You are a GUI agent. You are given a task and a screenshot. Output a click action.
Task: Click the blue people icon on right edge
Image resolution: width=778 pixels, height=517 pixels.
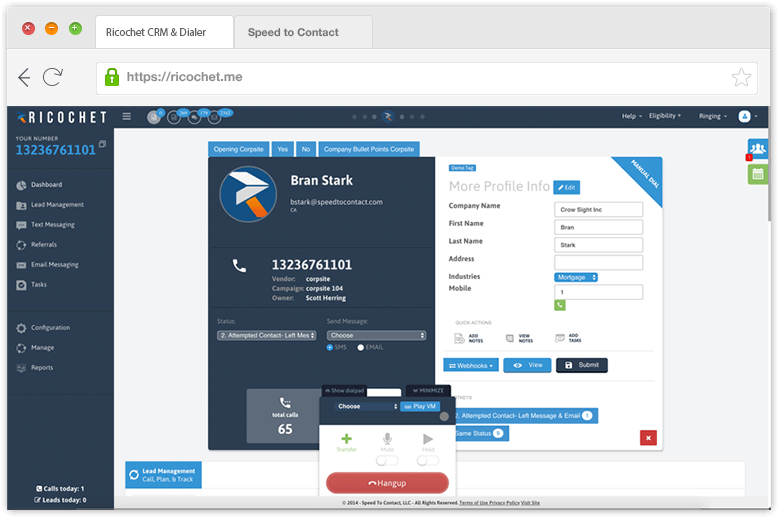click(x=758, y=148)
